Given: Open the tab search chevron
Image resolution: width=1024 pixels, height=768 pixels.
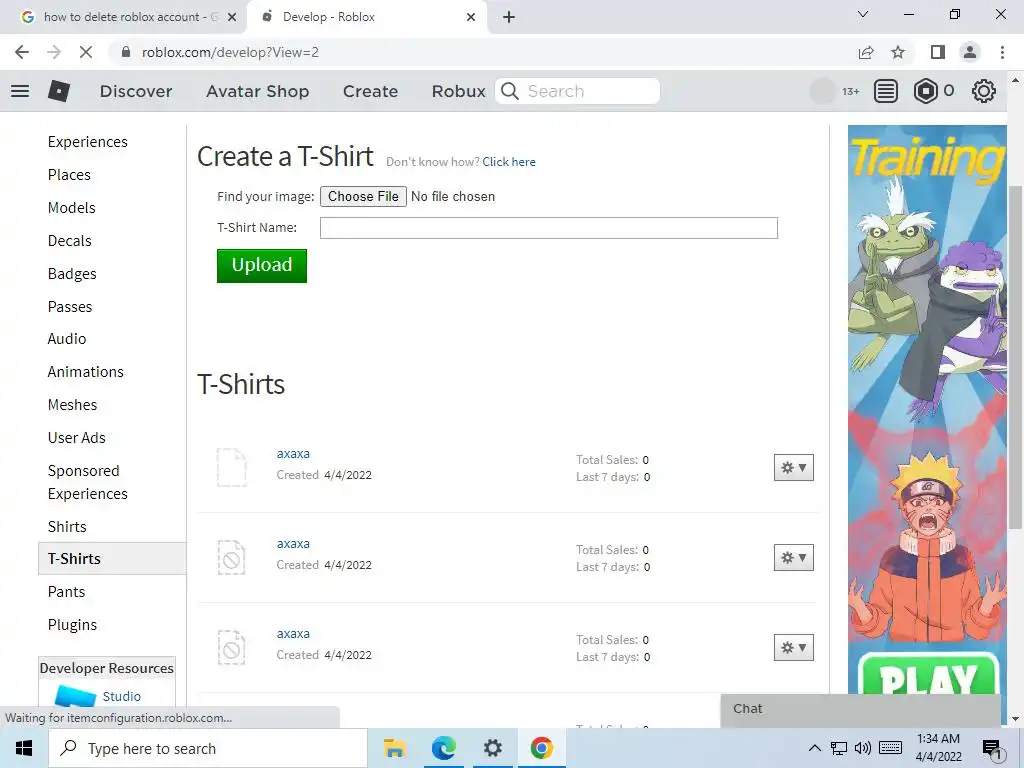Looking at the screenshot, I should [x=863, y=14].
